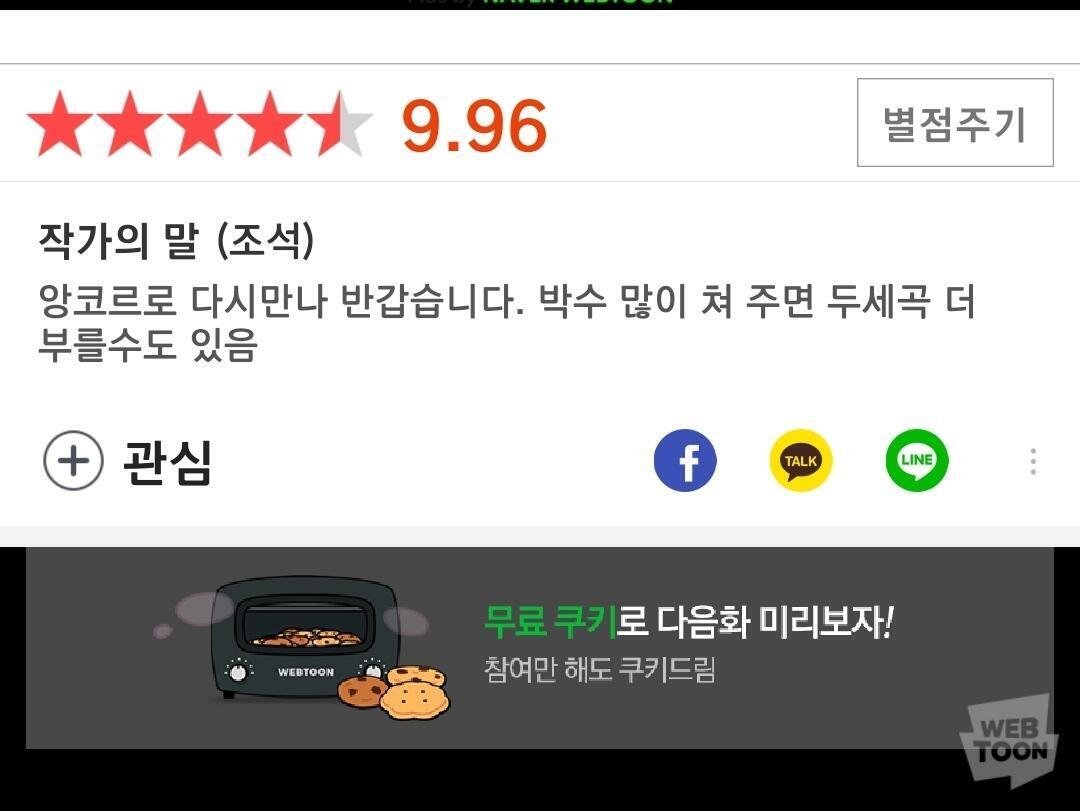Click the author's comment starting with 앙코르로

pos(506,322)
